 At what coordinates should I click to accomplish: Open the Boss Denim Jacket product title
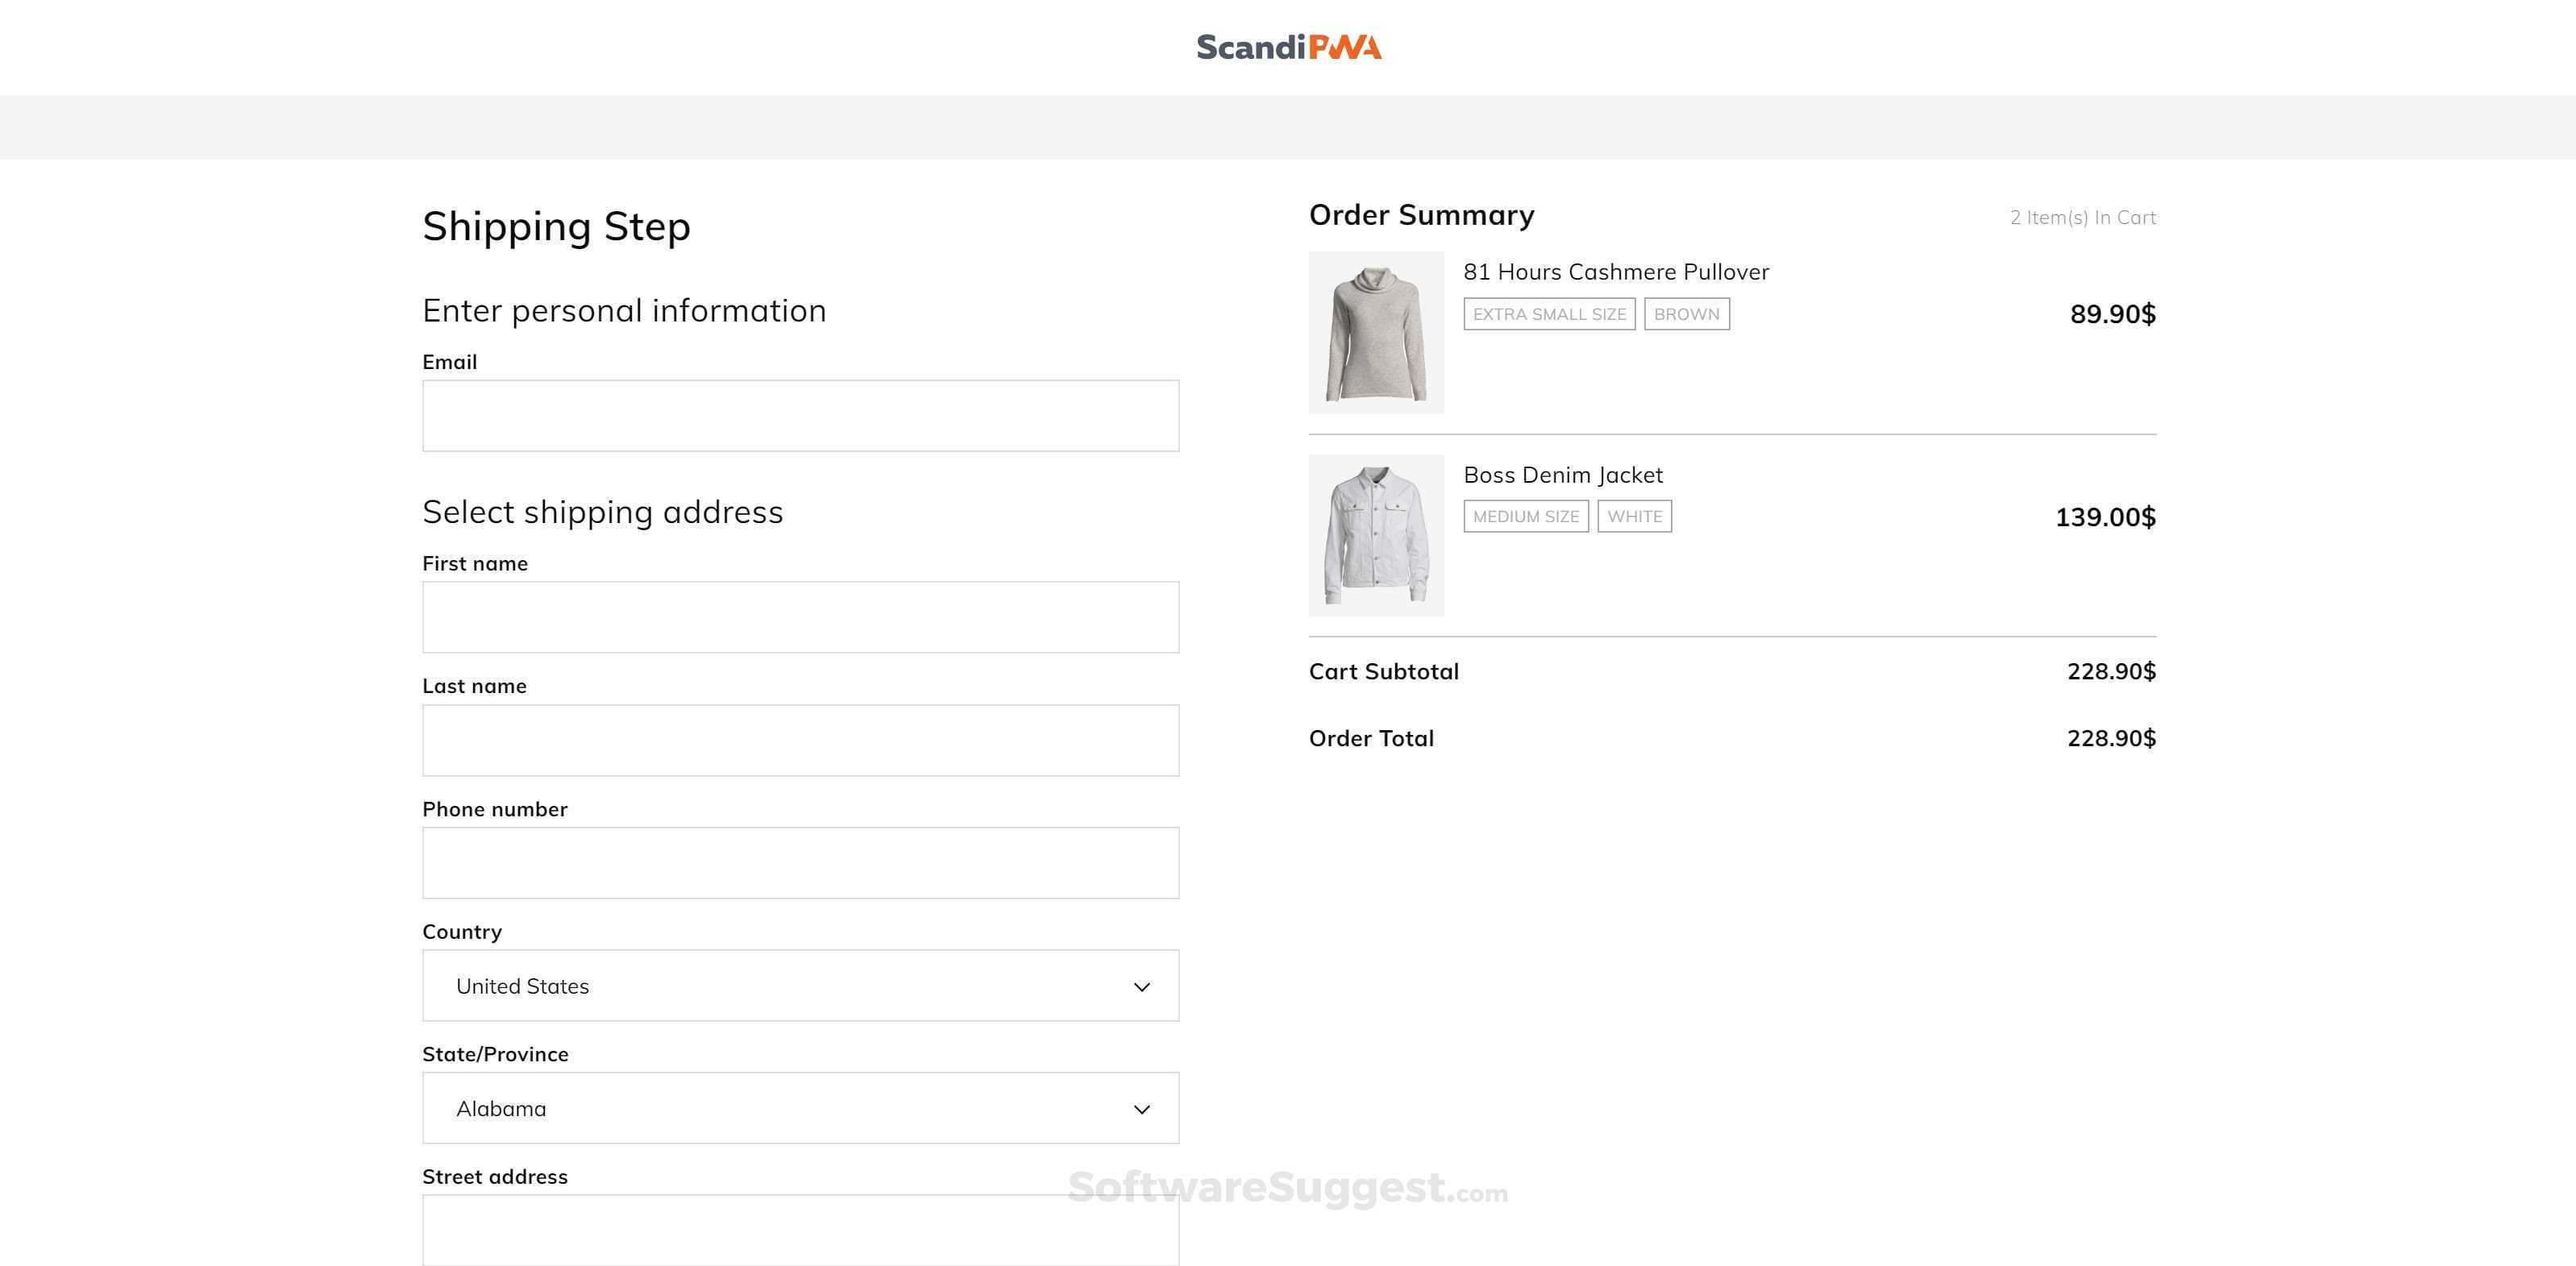(1563, 475)
